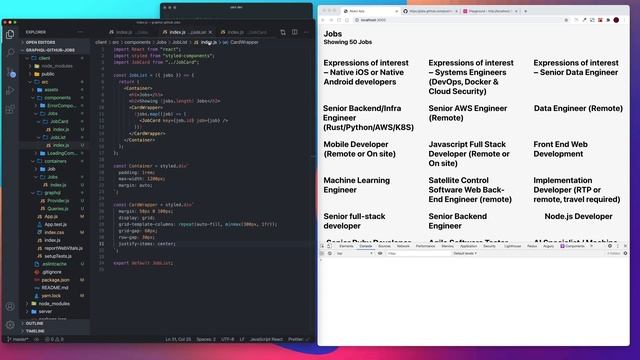The height and width of the screenshot is (360, 640).
Task: Open Provider.js in the file tree
Action: 58,201
